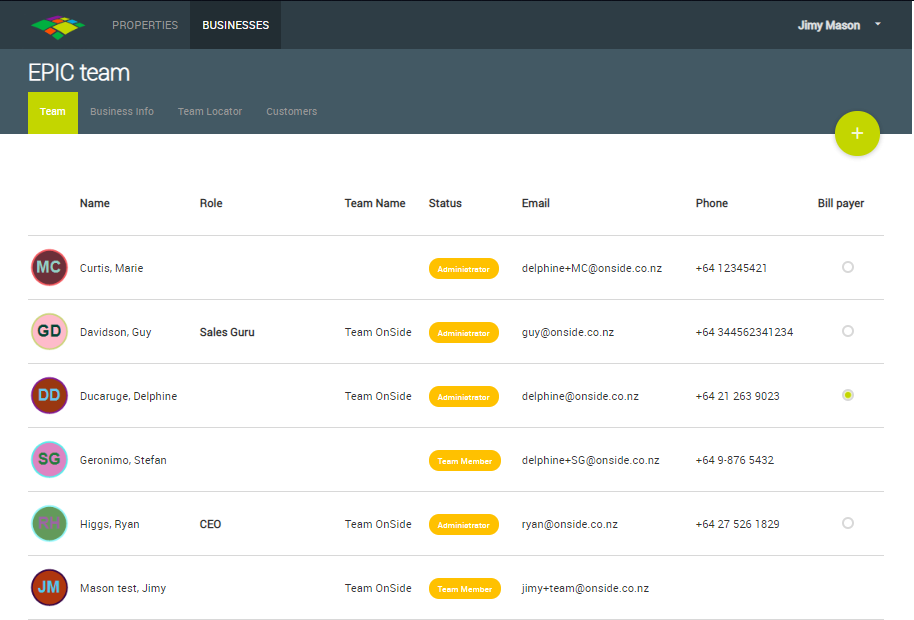Click Guy Davidson's GD avatar
This screenshot has height=620, width=914.
(49, 332)
